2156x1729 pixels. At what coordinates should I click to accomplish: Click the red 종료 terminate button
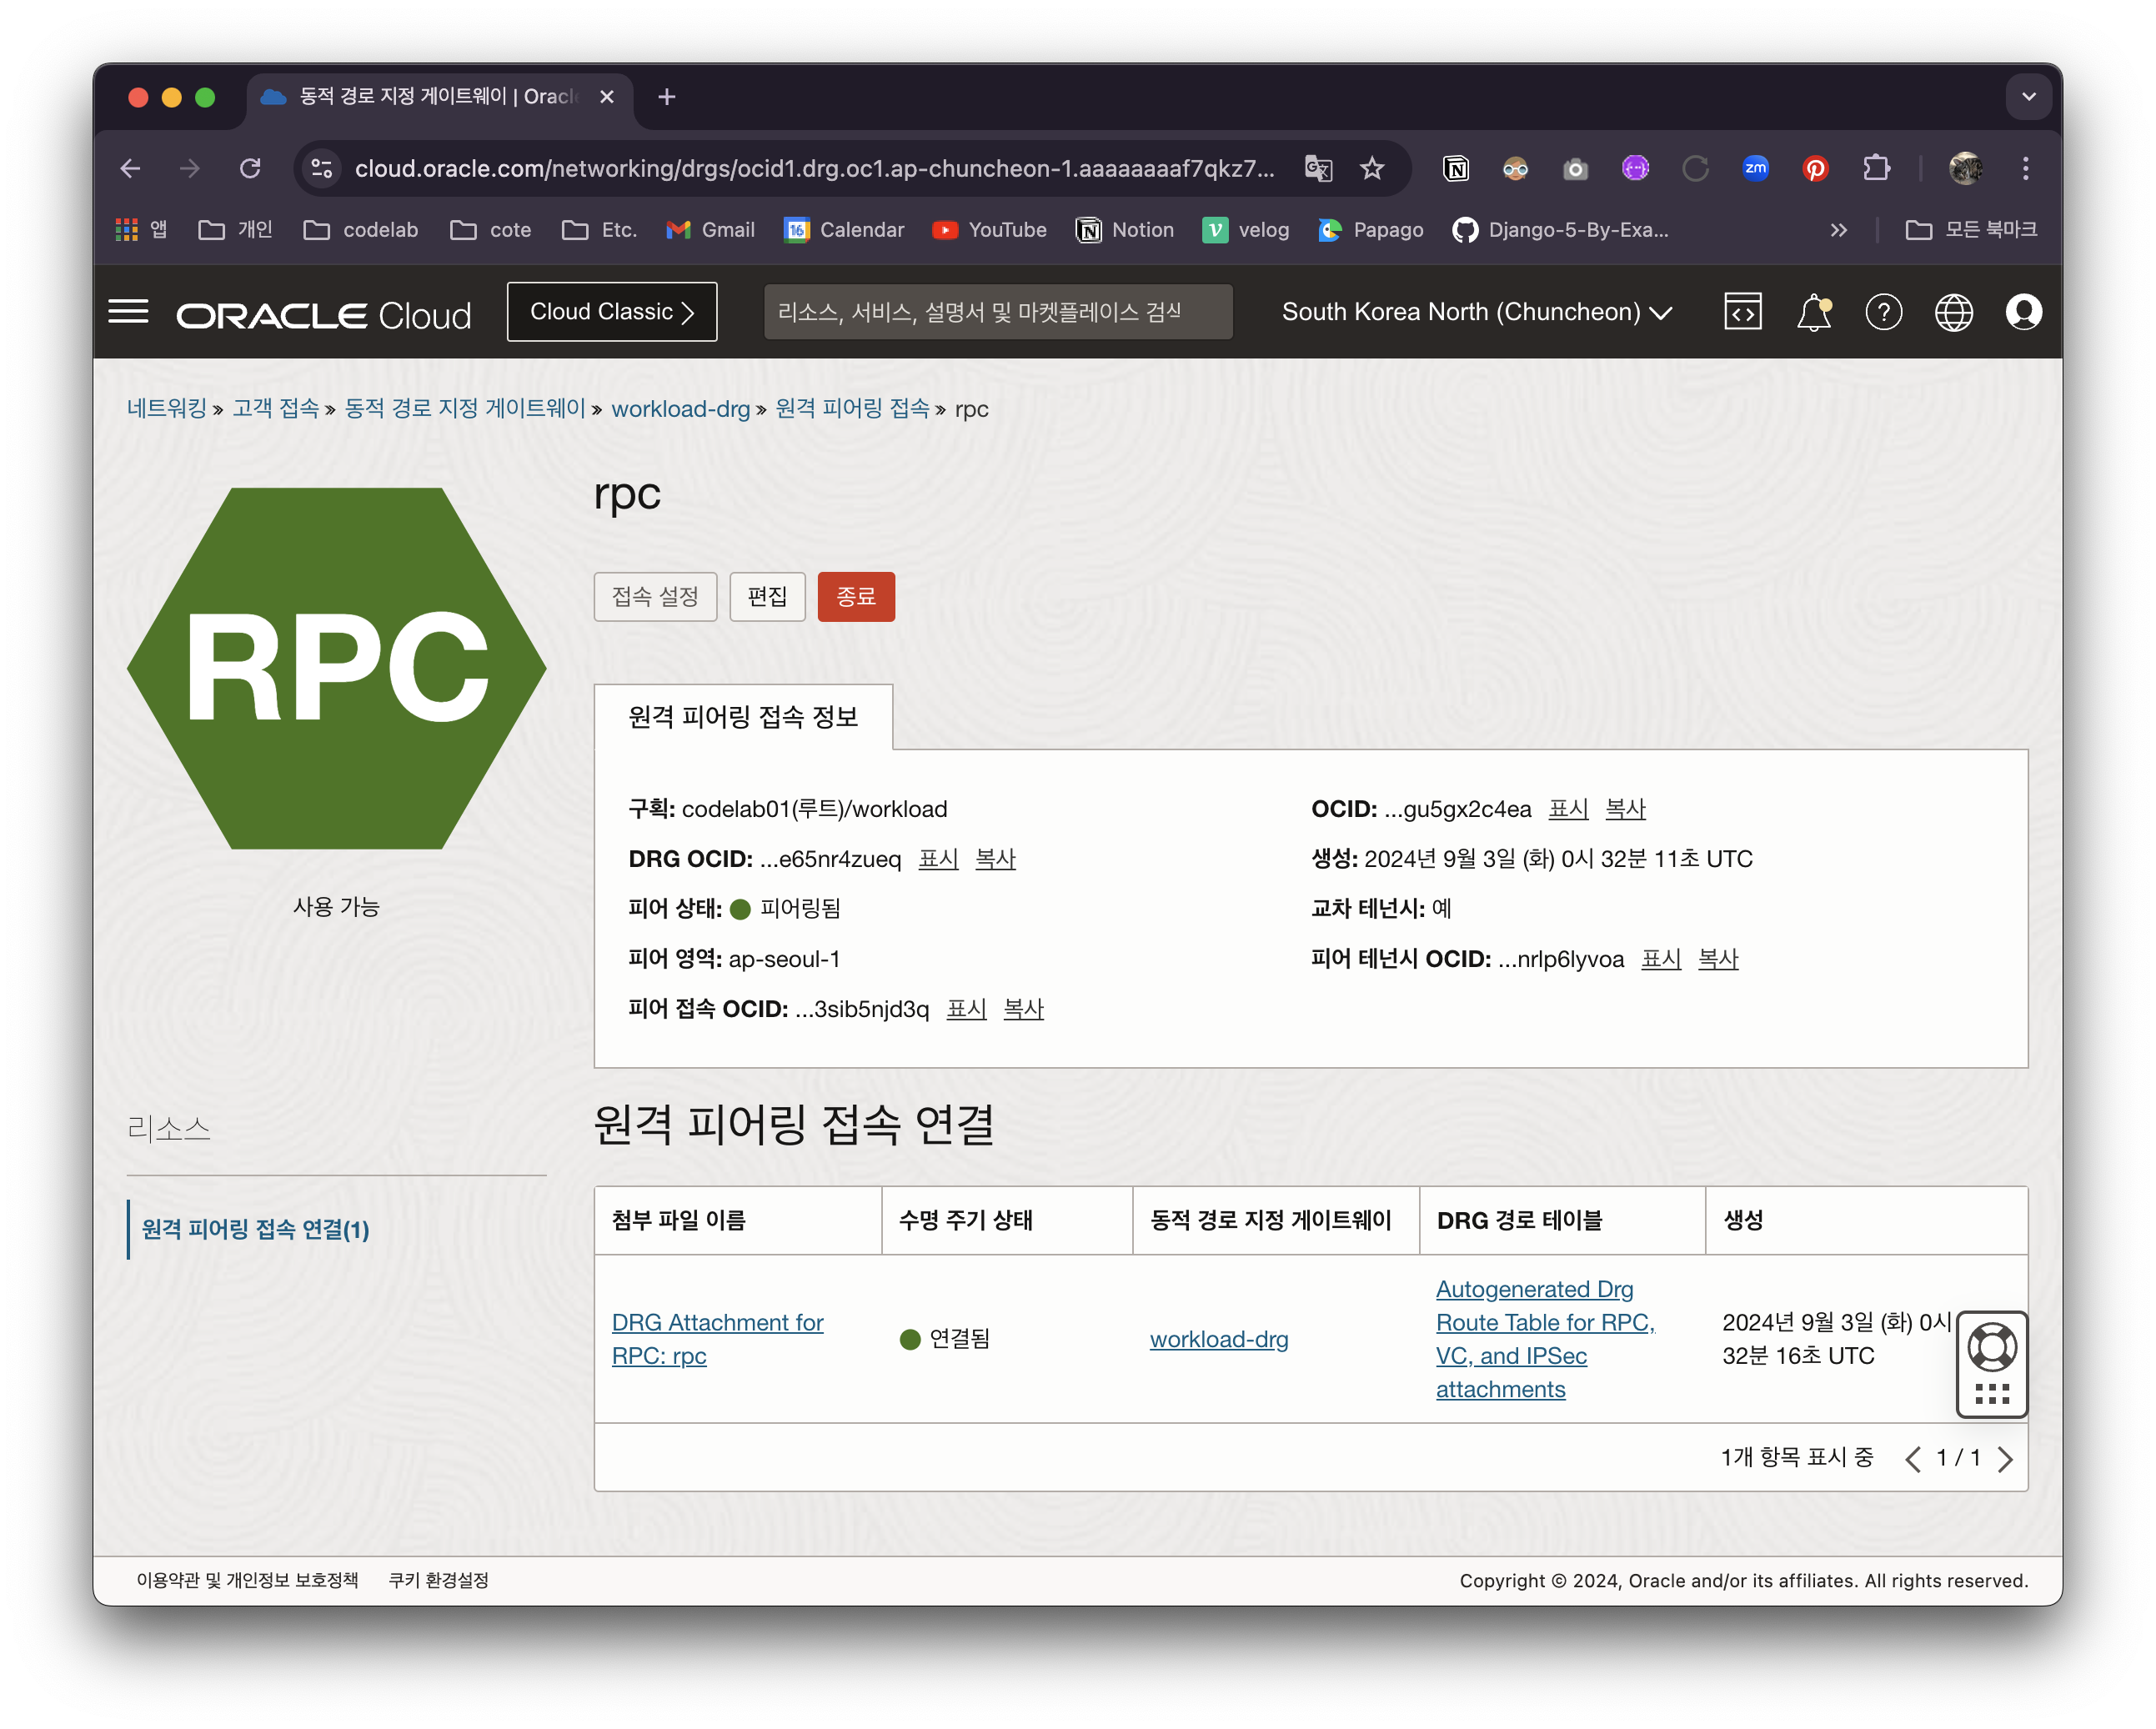click(855, 597)
